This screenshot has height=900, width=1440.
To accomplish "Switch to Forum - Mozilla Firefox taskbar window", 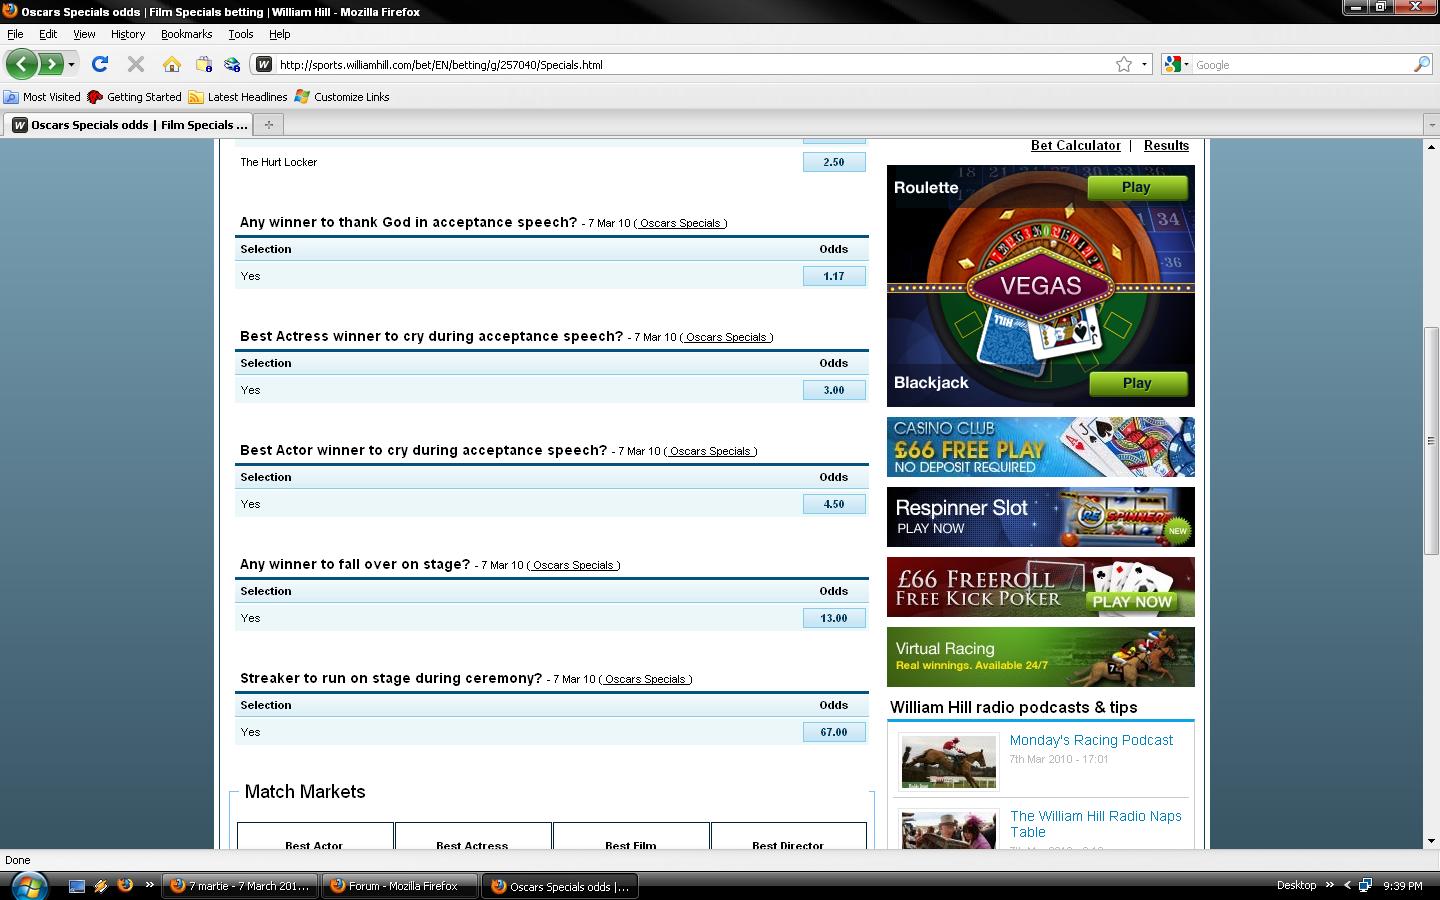I will 399,886.
